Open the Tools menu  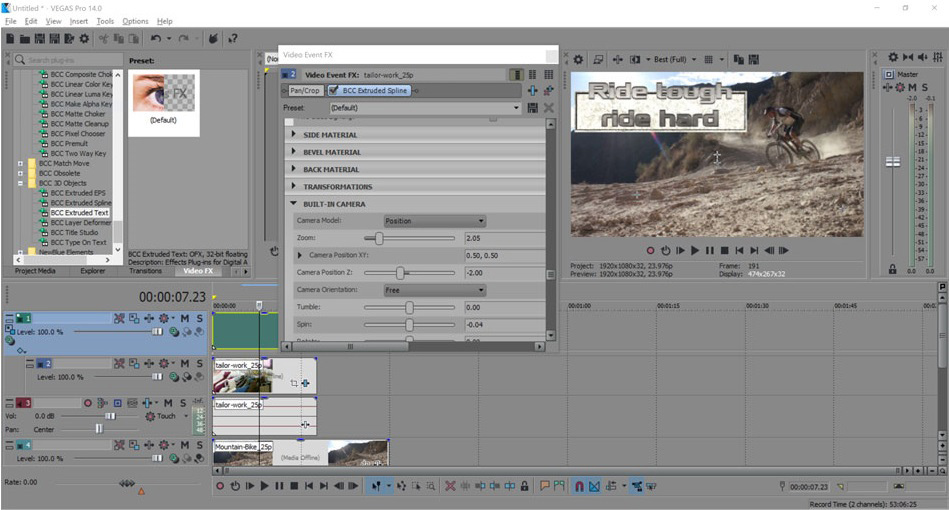[x=105, y=21]
